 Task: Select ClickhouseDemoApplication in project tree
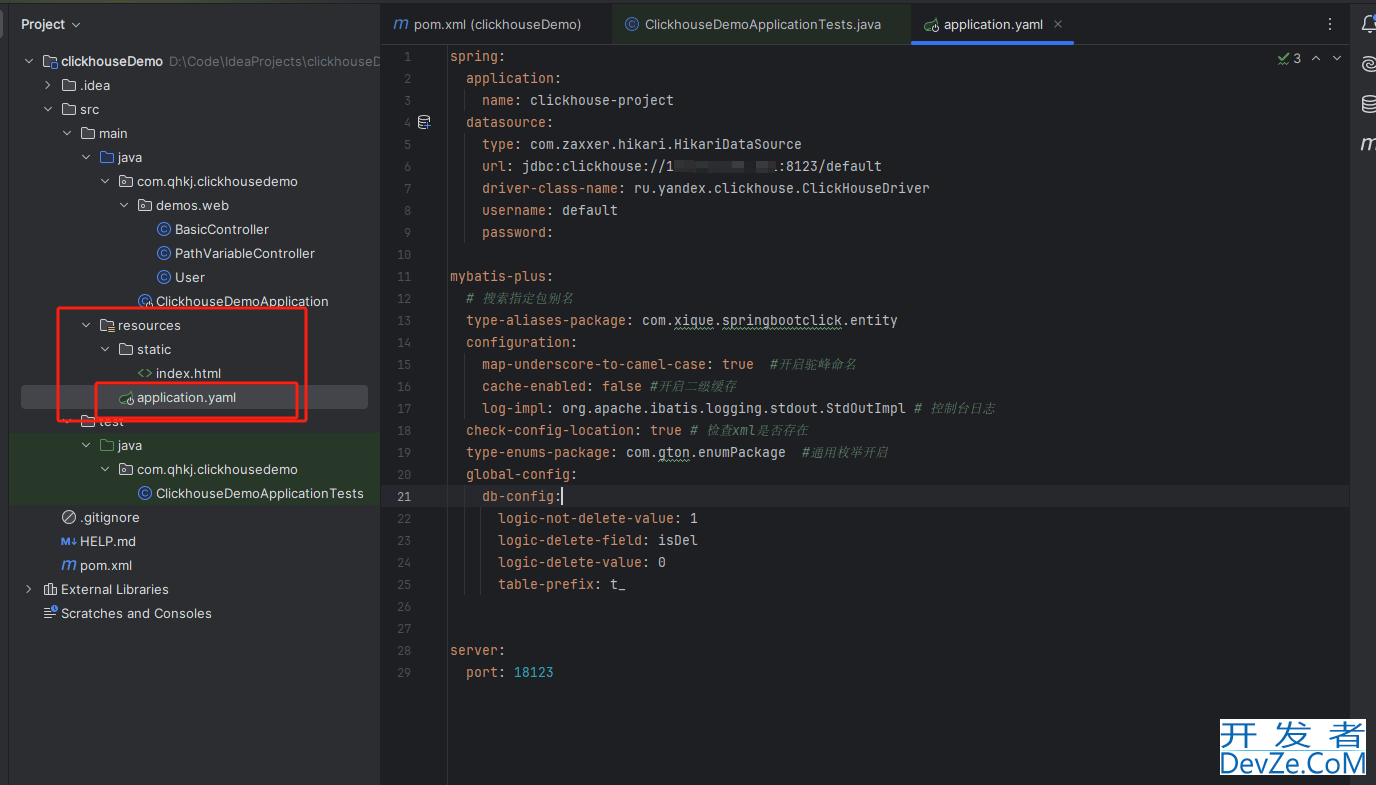(242, 301)
